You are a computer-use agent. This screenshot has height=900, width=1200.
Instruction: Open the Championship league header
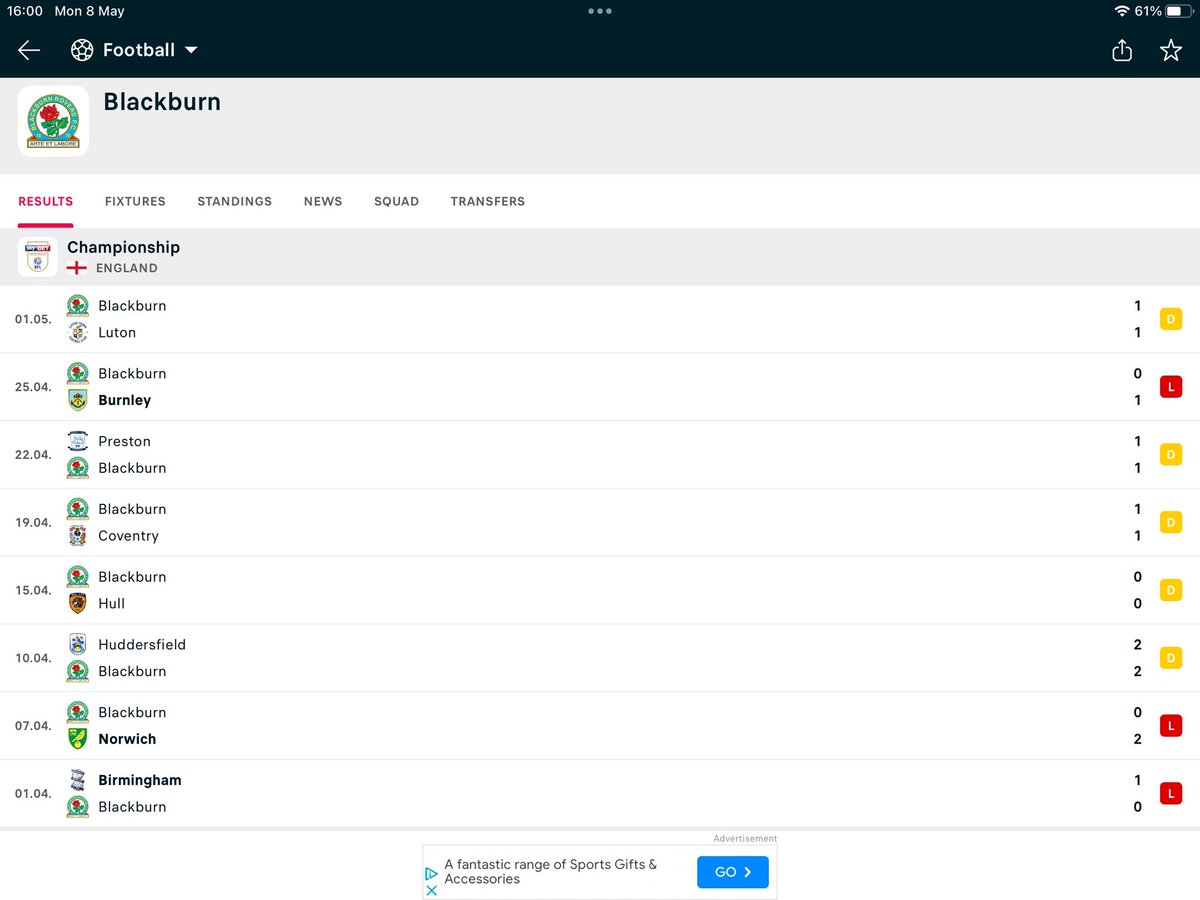pos(600,257)
